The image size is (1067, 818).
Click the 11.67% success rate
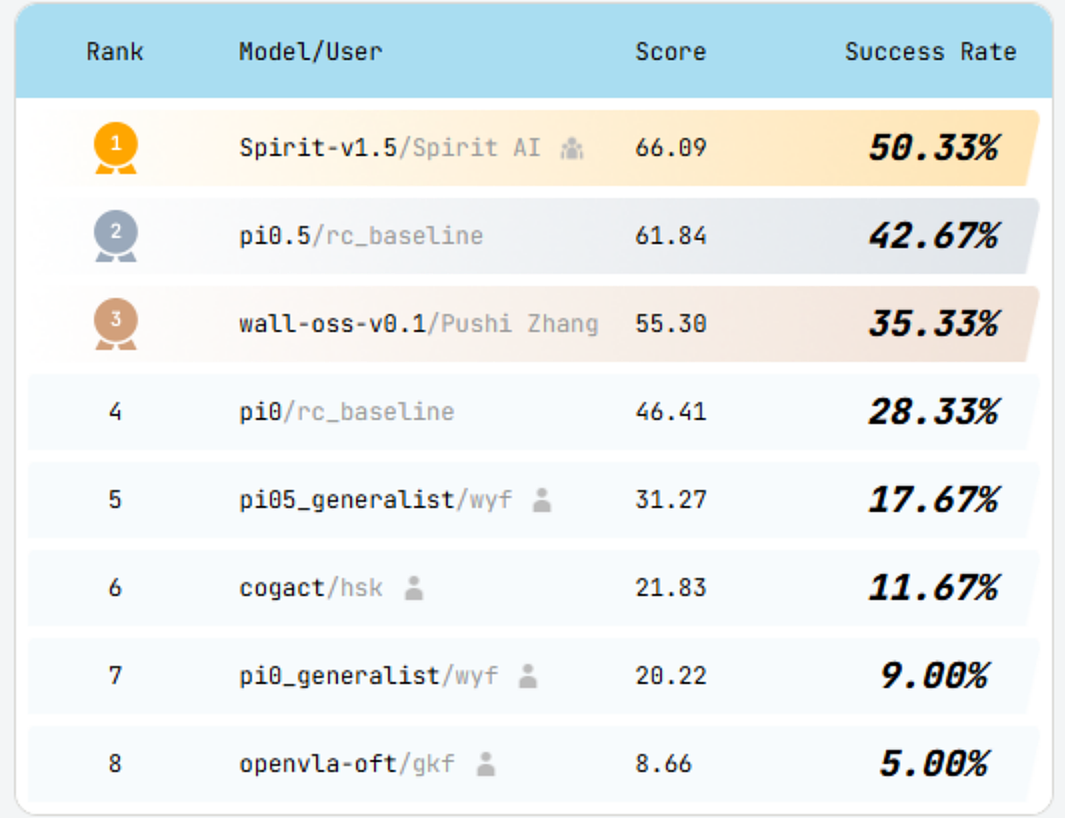(934, 588)
